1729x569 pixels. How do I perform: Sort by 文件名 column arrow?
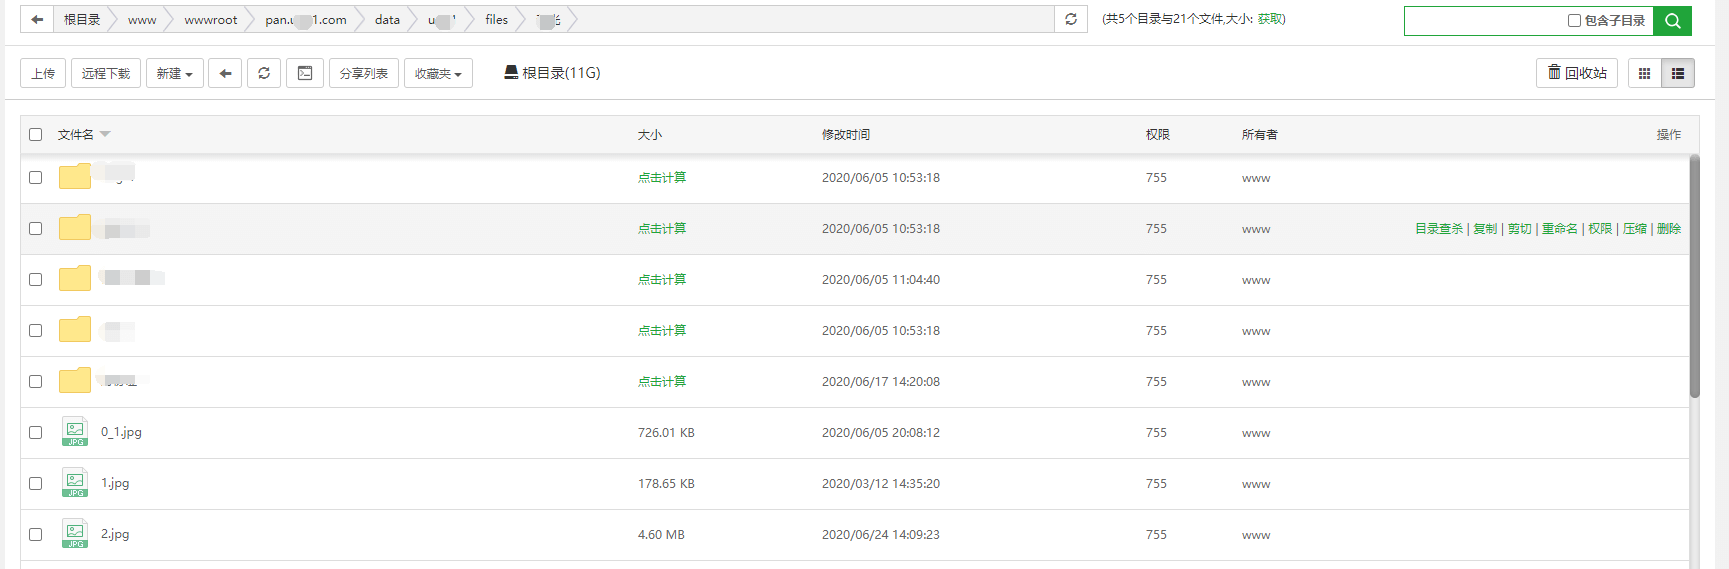105,134
